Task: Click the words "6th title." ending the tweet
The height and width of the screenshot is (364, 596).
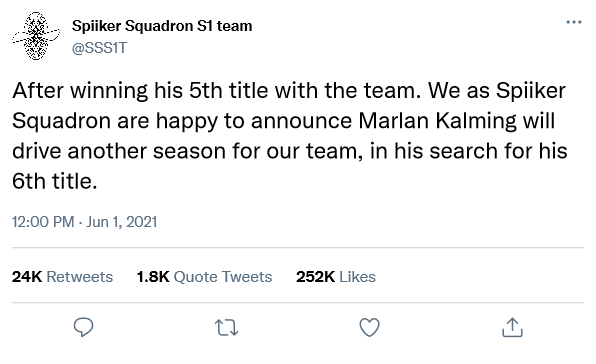Action: pos(54,181)
